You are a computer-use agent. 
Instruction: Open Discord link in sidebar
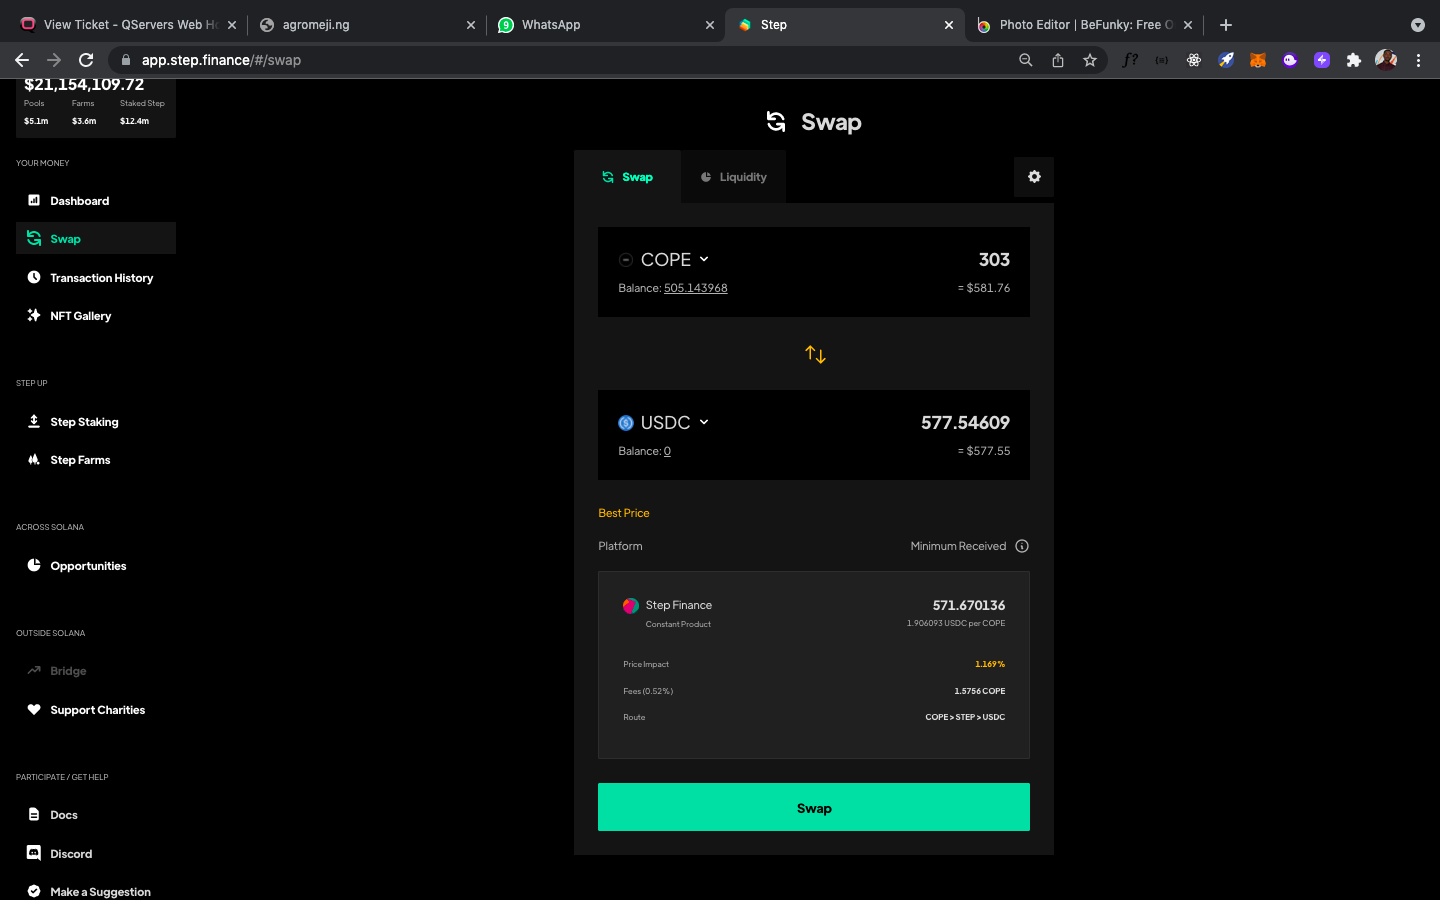point(96,854)
